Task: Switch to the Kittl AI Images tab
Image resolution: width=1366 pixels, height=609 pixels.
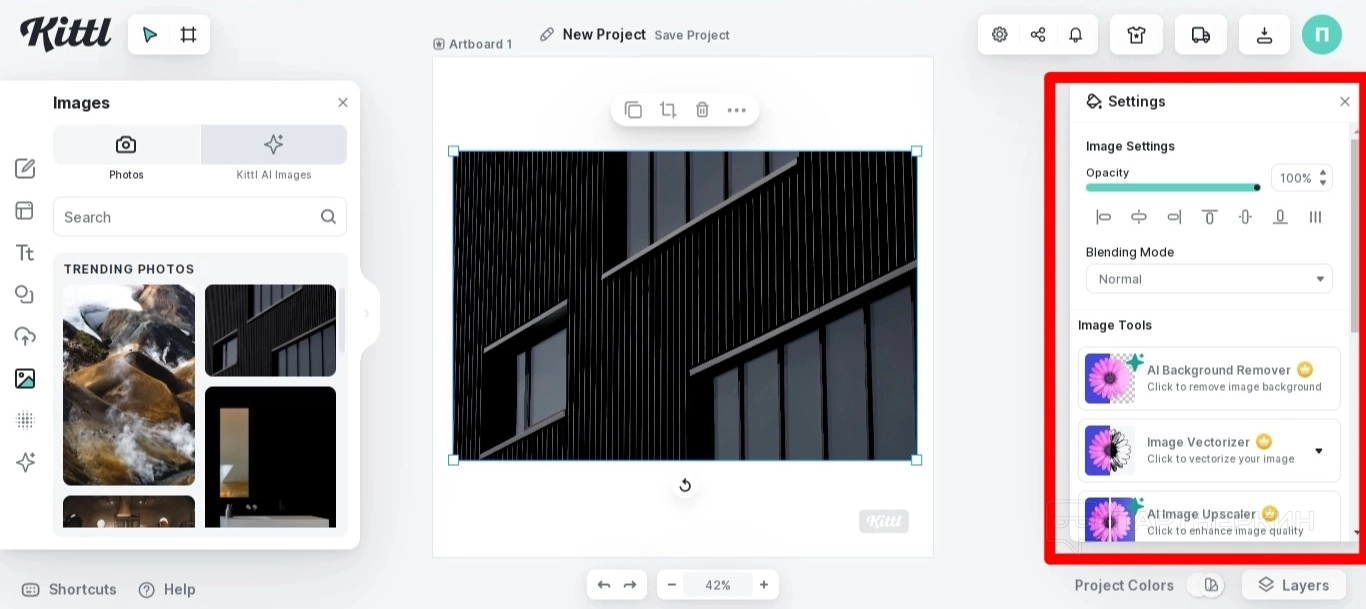Action: [274, 153]
